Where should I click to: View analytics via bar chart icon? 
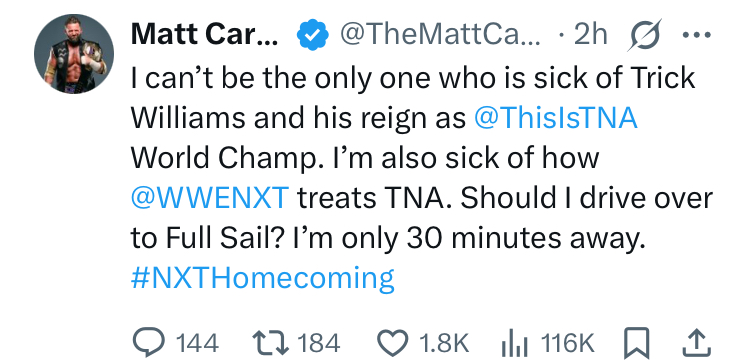pos(516,344)
